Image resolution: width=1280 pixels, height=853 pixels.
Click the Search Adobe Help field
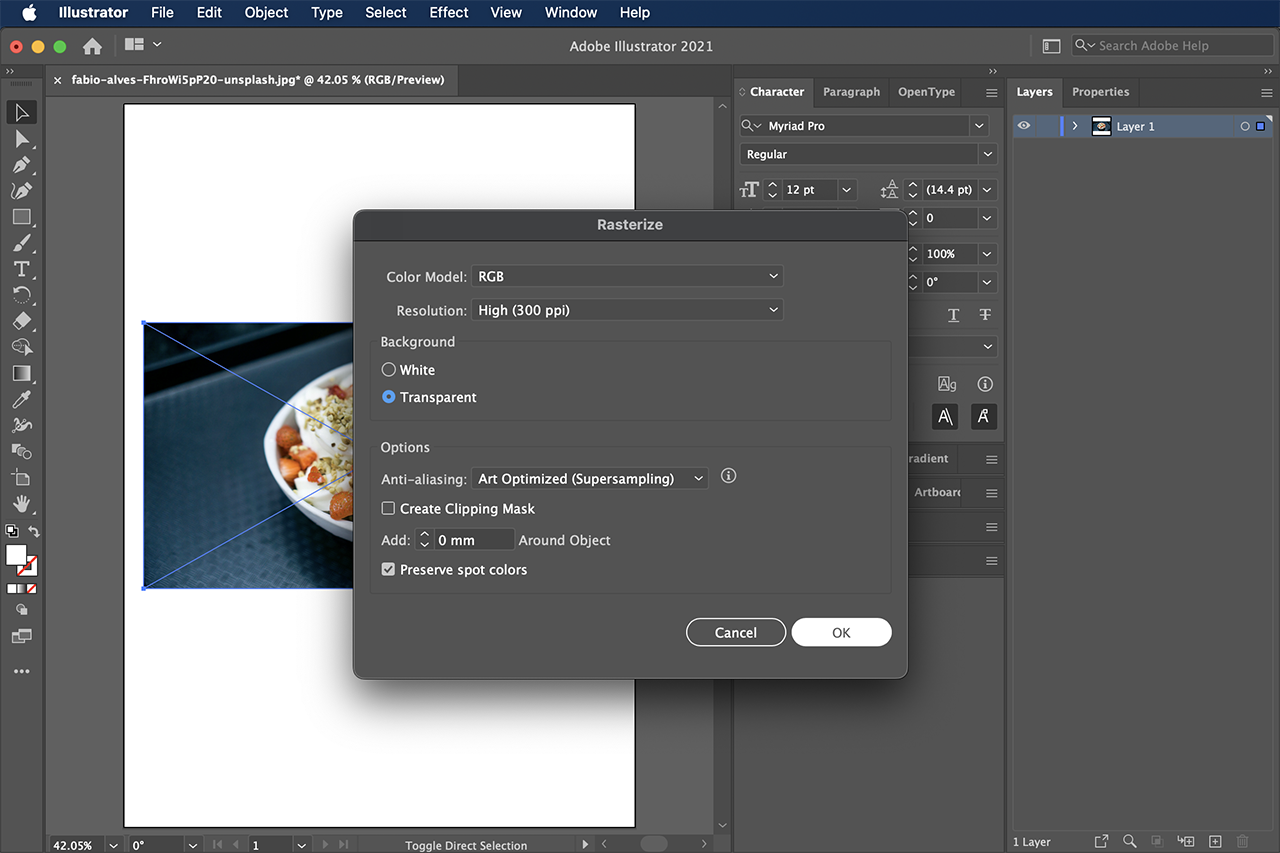tap(1172, 46)
